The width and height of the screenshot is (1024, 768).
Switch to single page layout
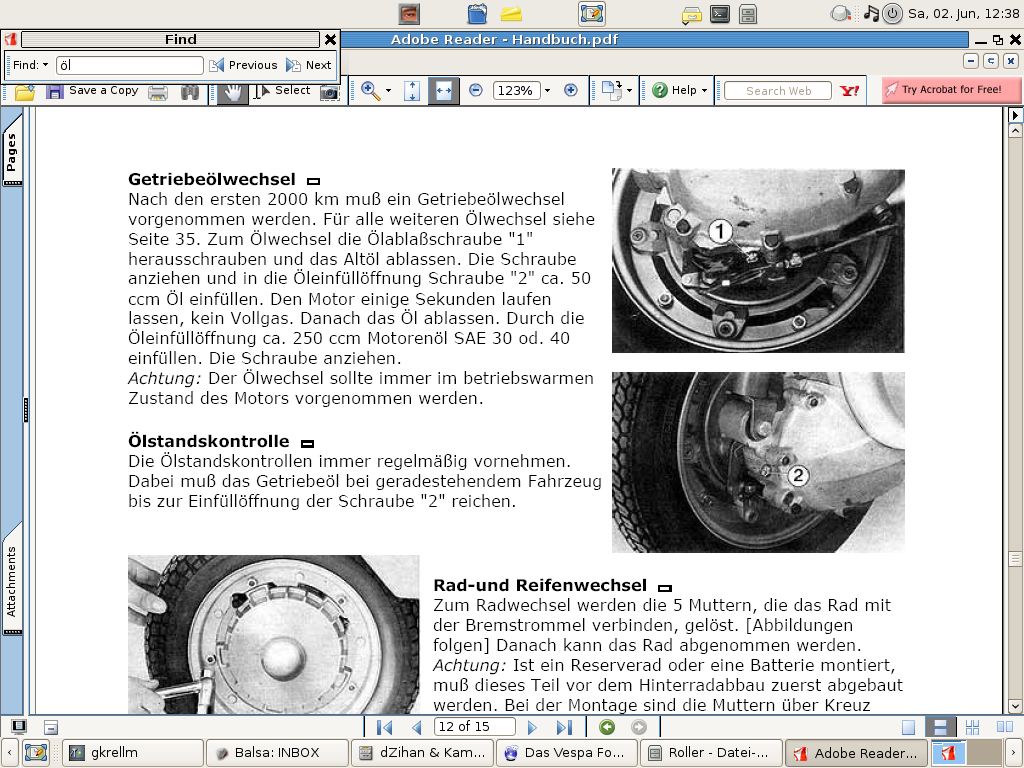(x=908, y=727)
